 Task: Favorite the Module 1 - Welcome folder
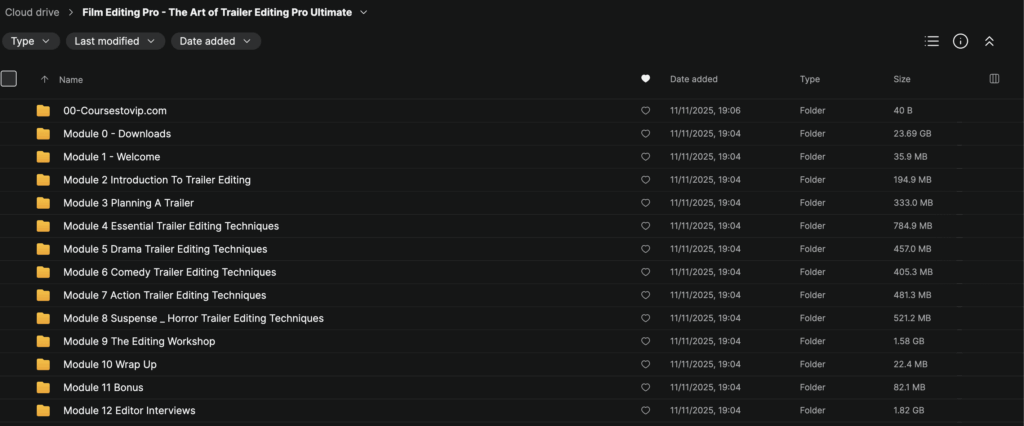[645, 157]
